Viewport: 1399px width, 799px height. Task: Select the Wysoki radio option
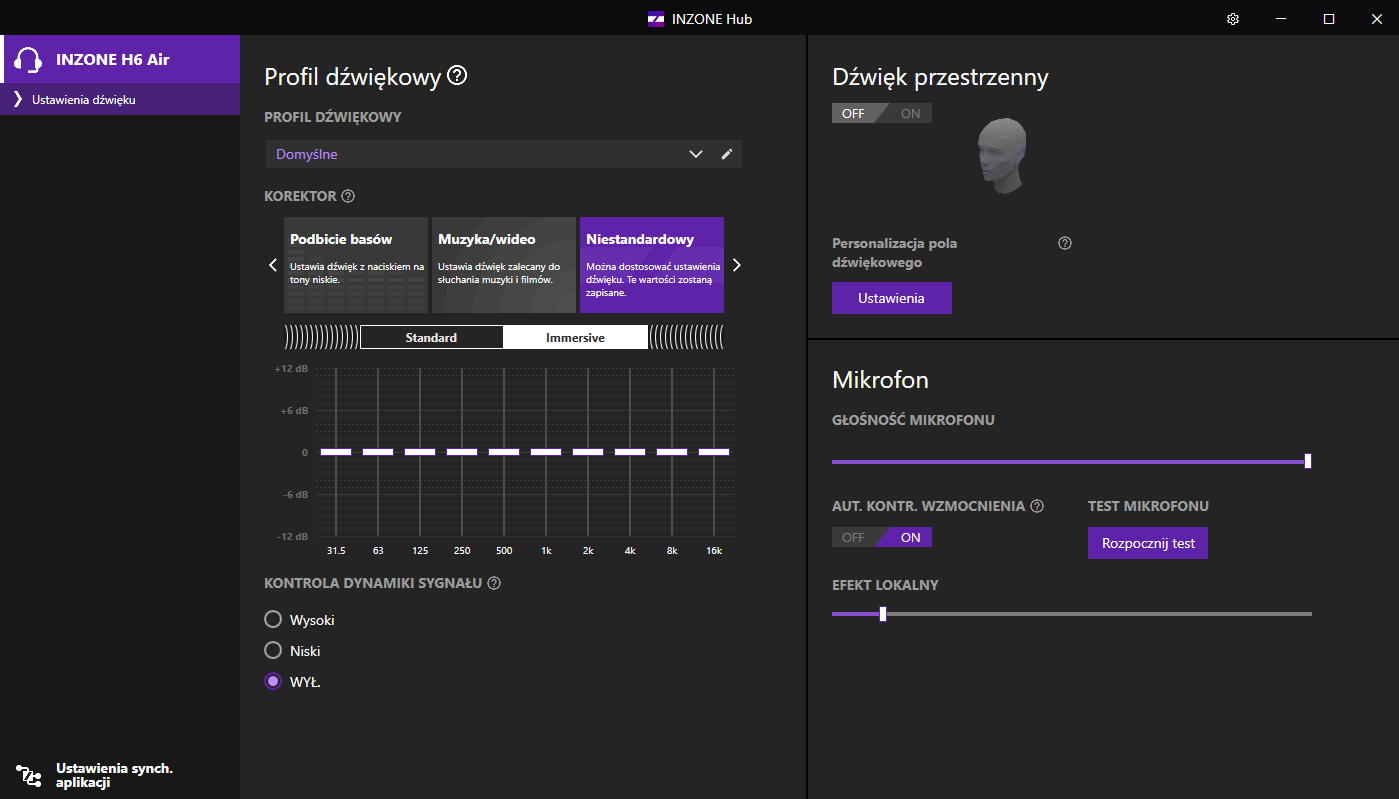coord(273,620)
